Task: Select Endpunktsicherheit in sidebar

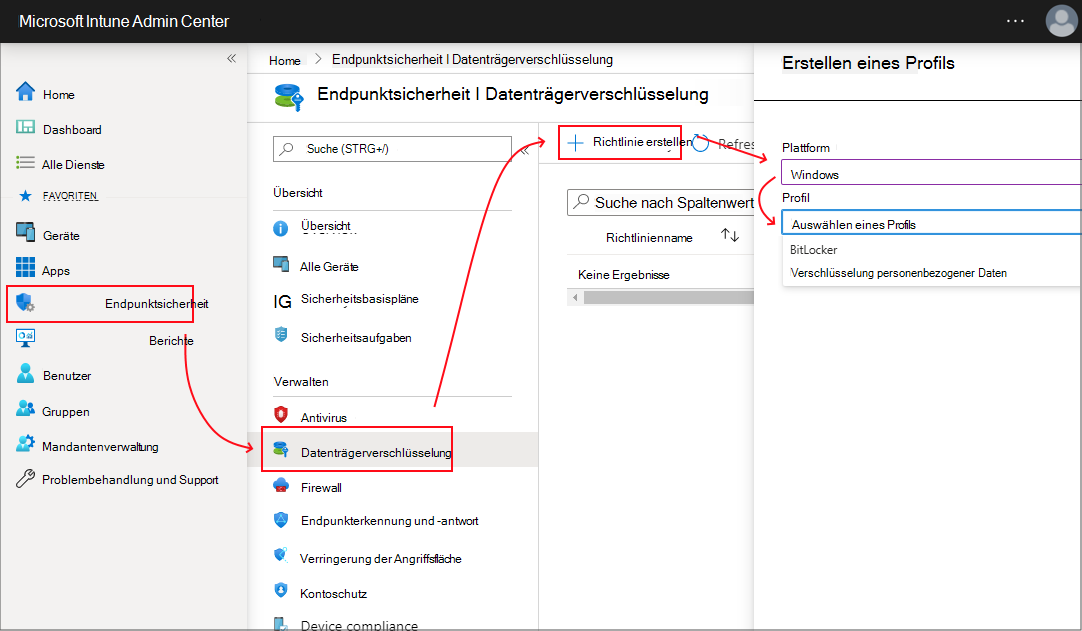Action: pyautogui.click(x=157, y=304)
